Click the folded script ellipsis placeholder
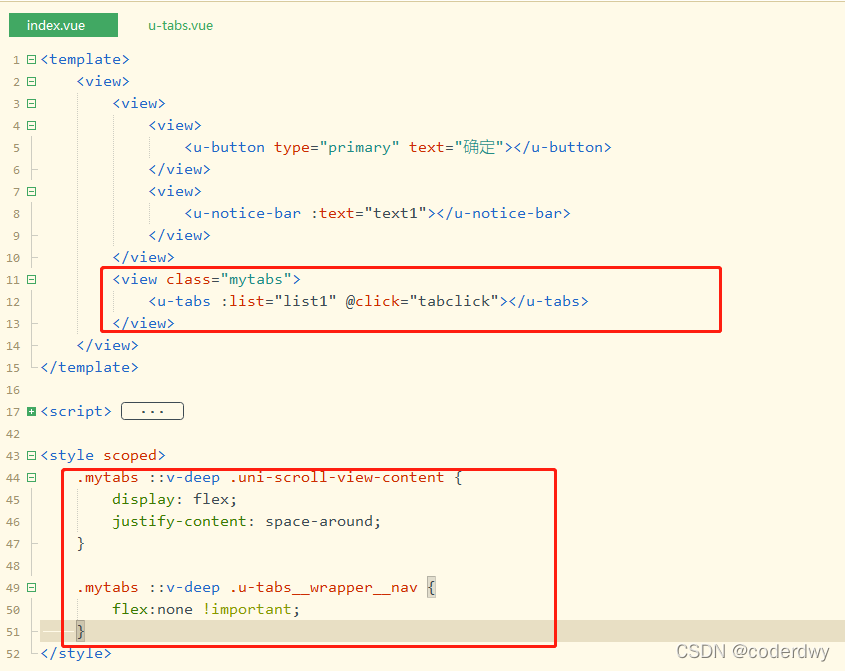The width and height of the screenshot is (845, 671). 153,411
